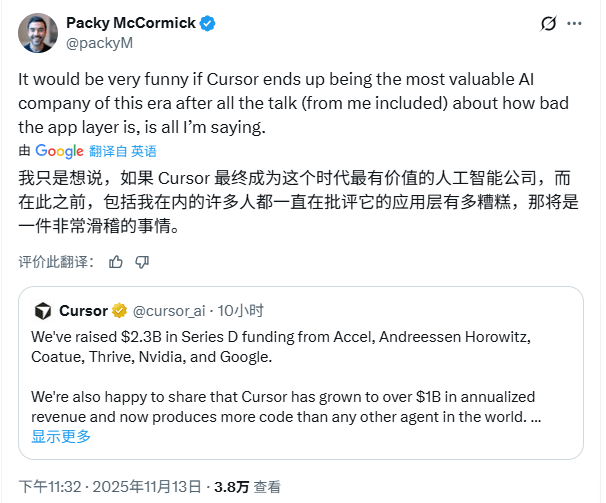This screenshot has width=606, height=503.
Task: Open Packy McCormick's profile name link
Action: point(130,24)
